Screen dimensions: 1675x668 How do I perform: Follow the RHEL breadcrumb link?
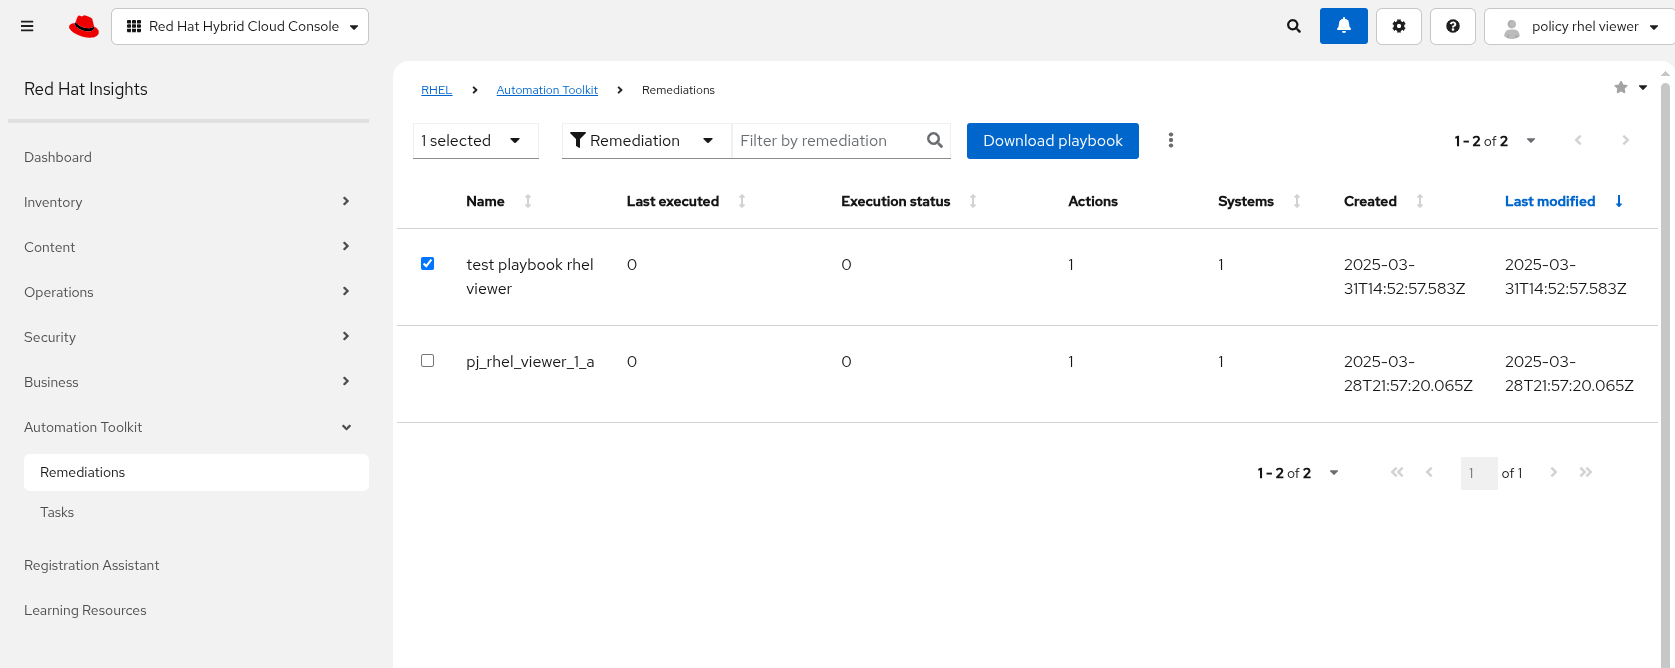436,90
